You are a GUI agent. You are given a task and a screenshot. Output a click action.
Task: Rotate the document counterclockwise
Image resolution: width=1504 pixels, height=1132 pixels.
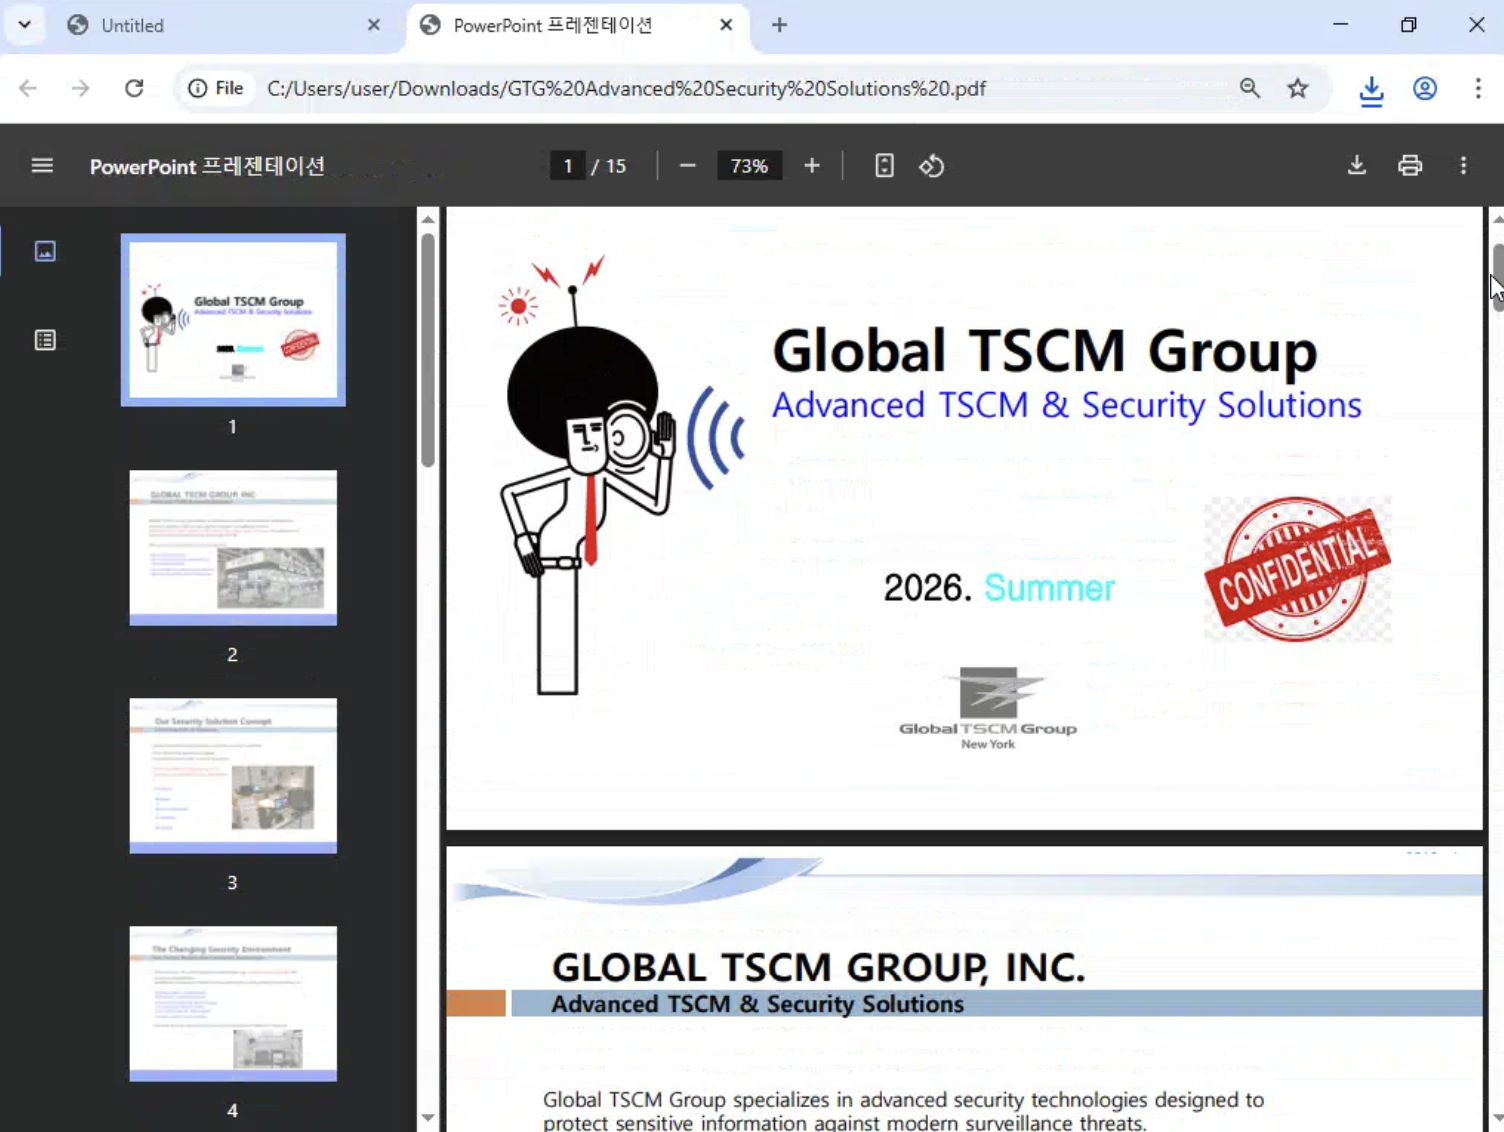(932, 166)
